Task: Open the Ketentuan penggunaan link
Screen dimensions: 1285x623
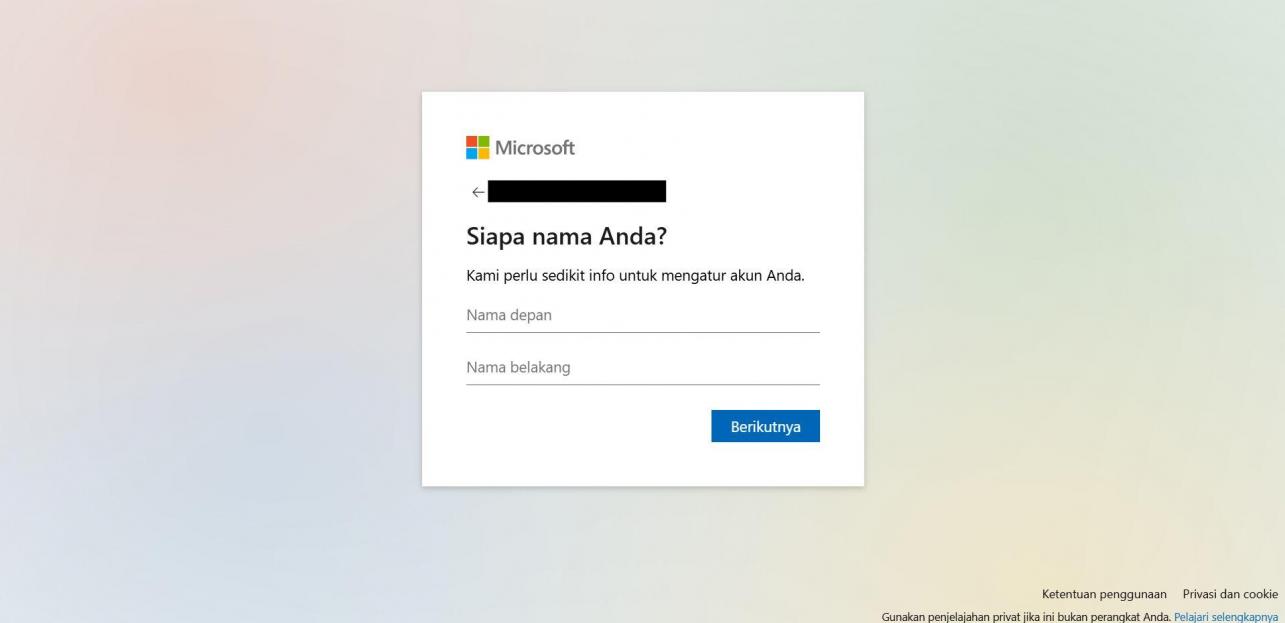Action: 1103,593
